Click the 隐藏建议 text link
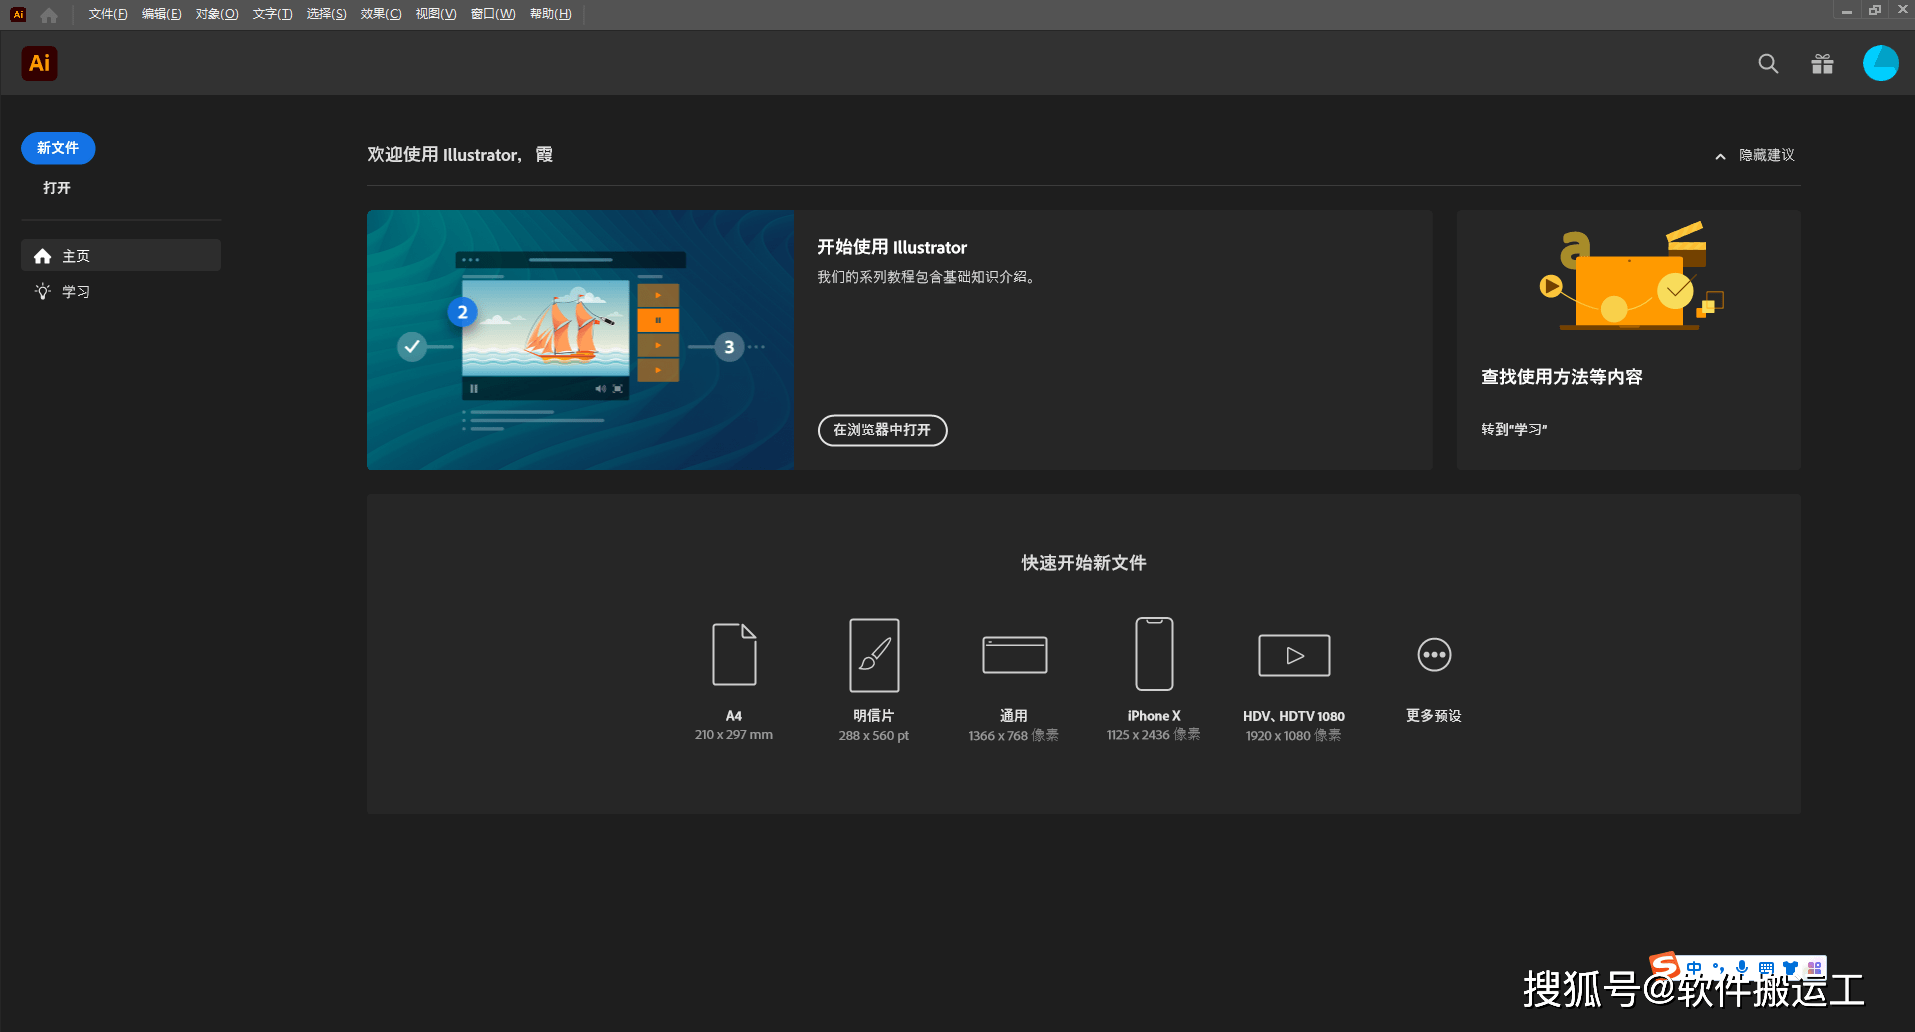Screen dimensions: 1915x1032 [x=1766, y=155]
